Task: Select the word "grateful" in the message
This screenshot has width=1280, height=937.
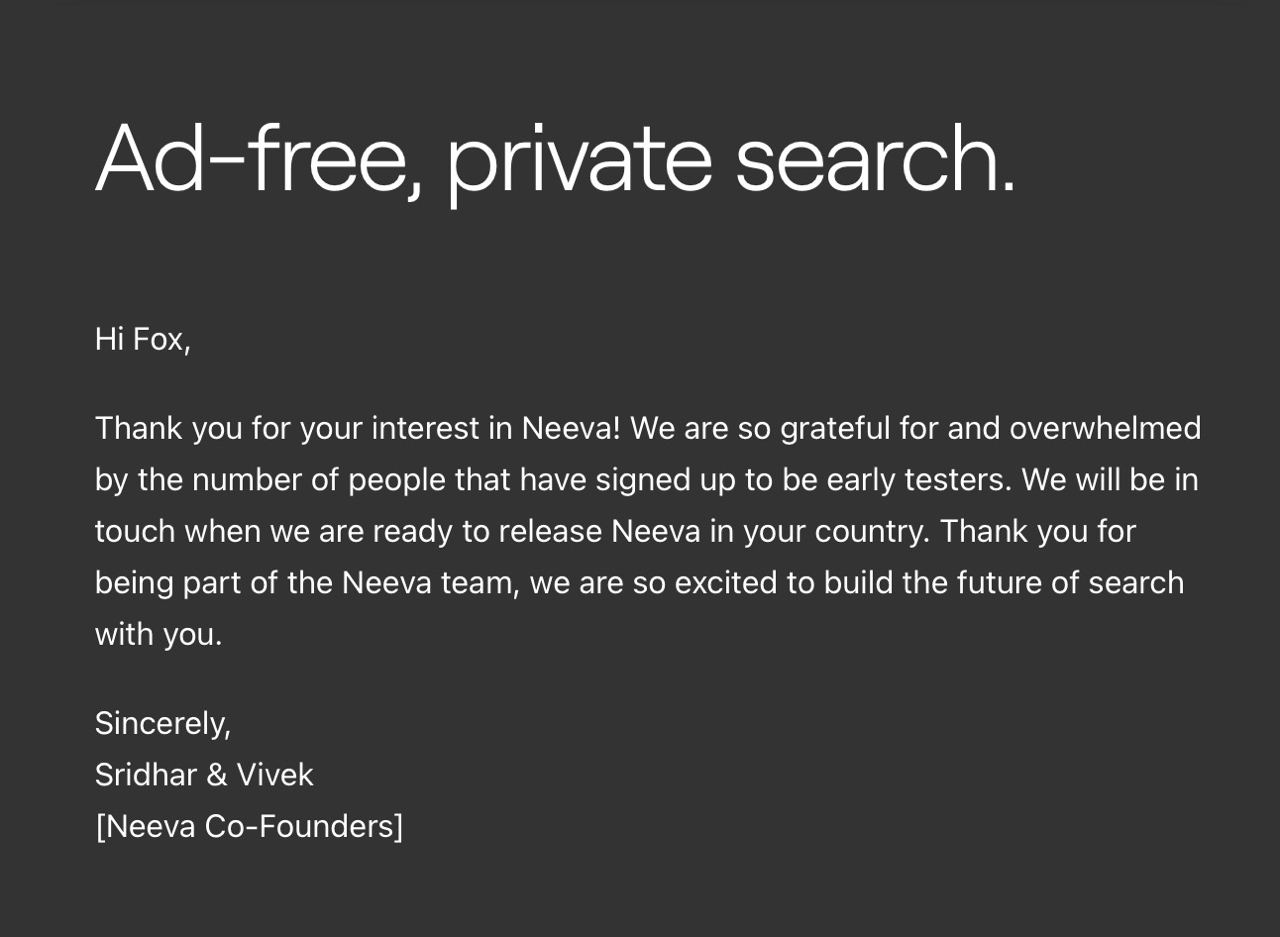Action: coord(834,428)
